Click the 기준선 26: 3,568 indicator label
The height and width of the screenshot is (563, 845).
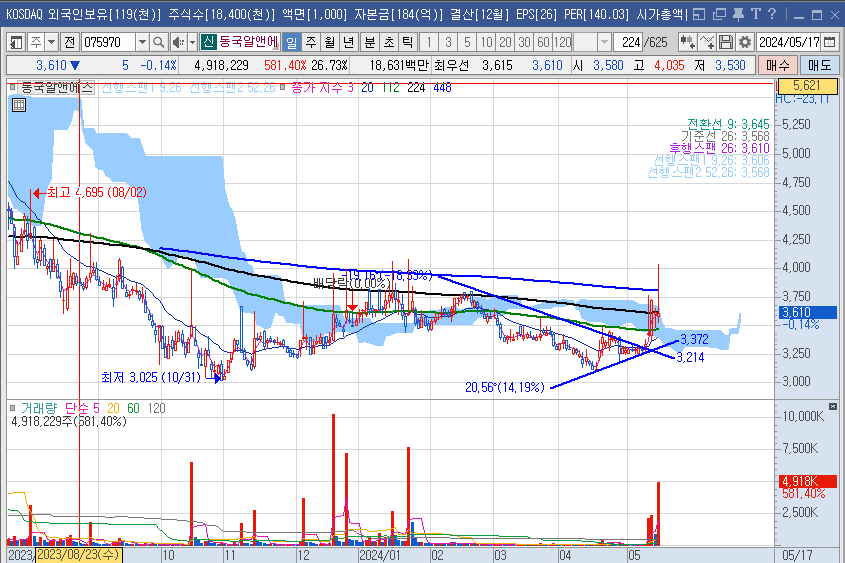click(725, 136)
